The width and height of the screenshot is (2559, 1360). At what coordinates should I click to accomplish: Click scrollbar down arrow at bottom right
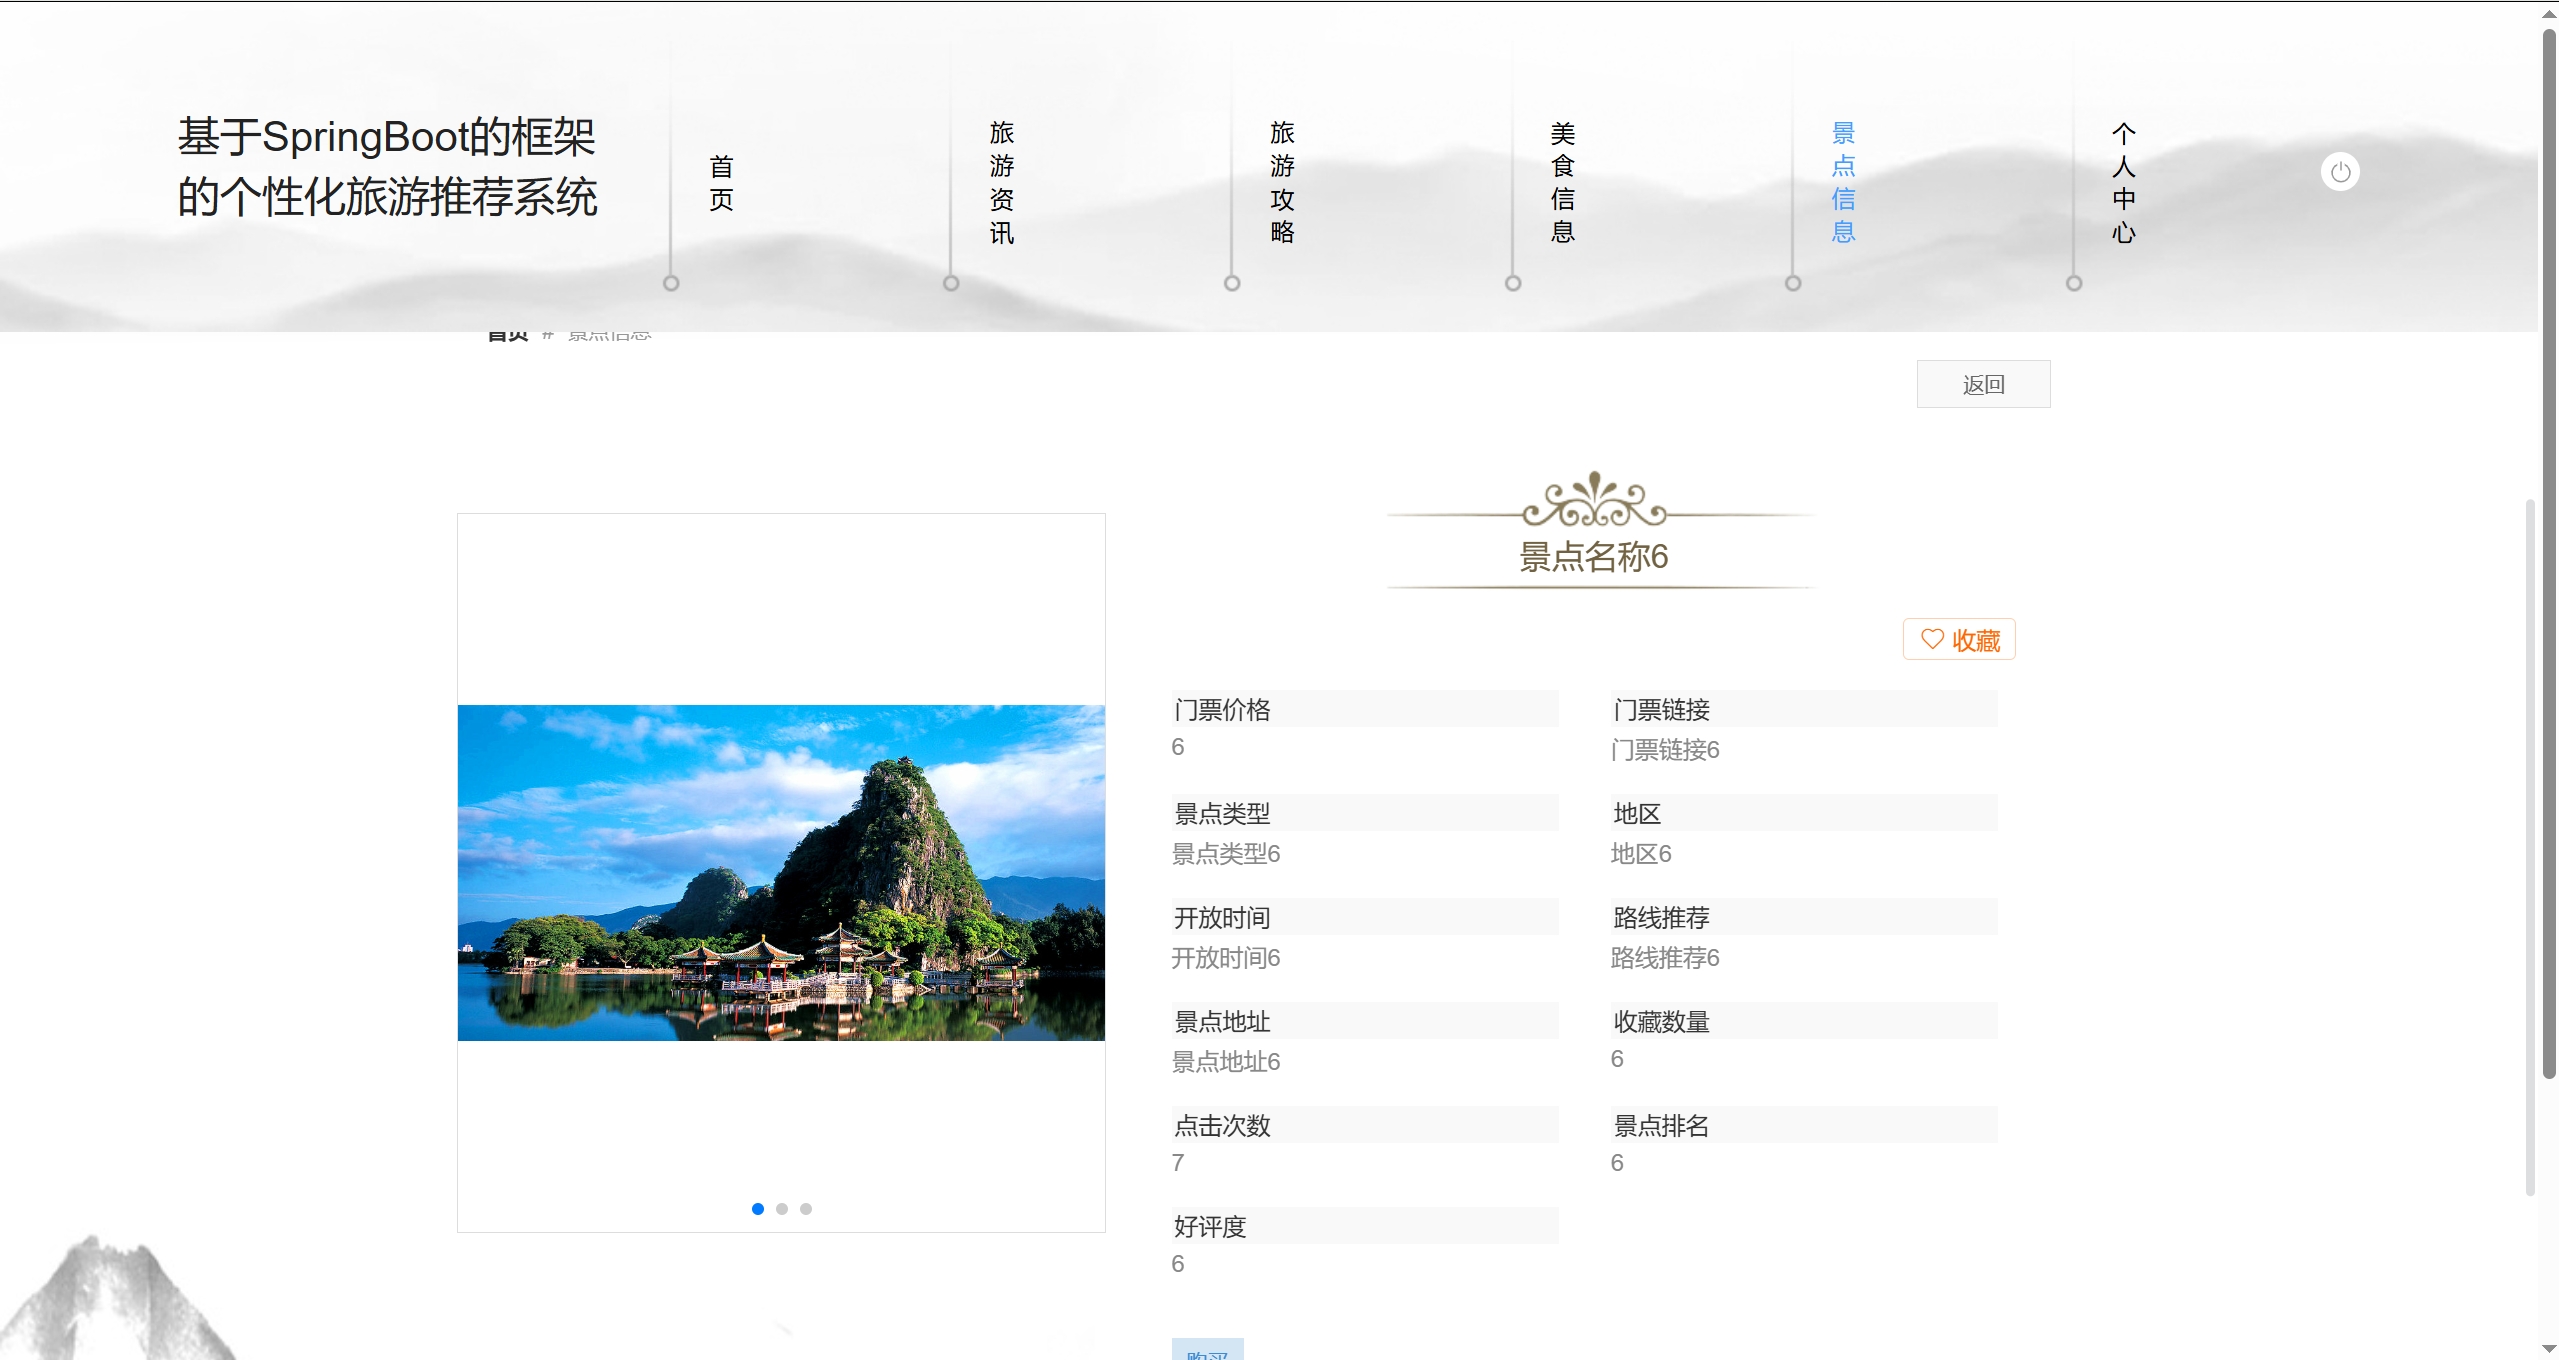2548,1349
